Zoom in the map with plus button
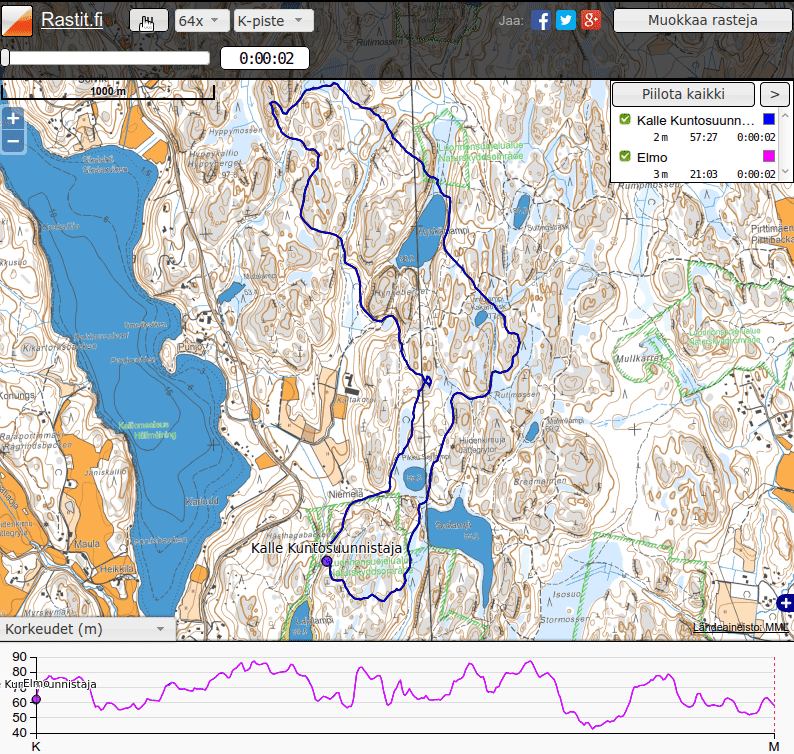Viewport: 794px width, 754px height. 13,117
